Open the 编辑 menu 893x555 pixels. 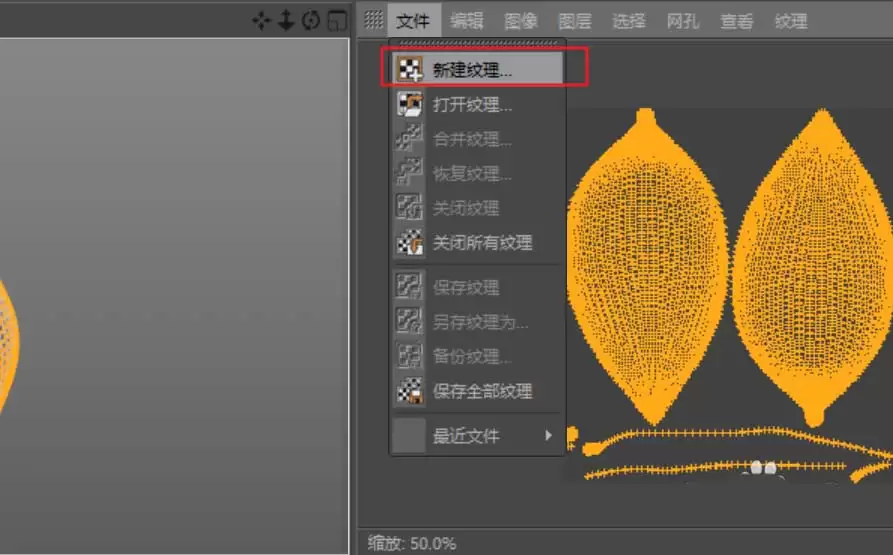pyautogui.click(x=467, y=21)
